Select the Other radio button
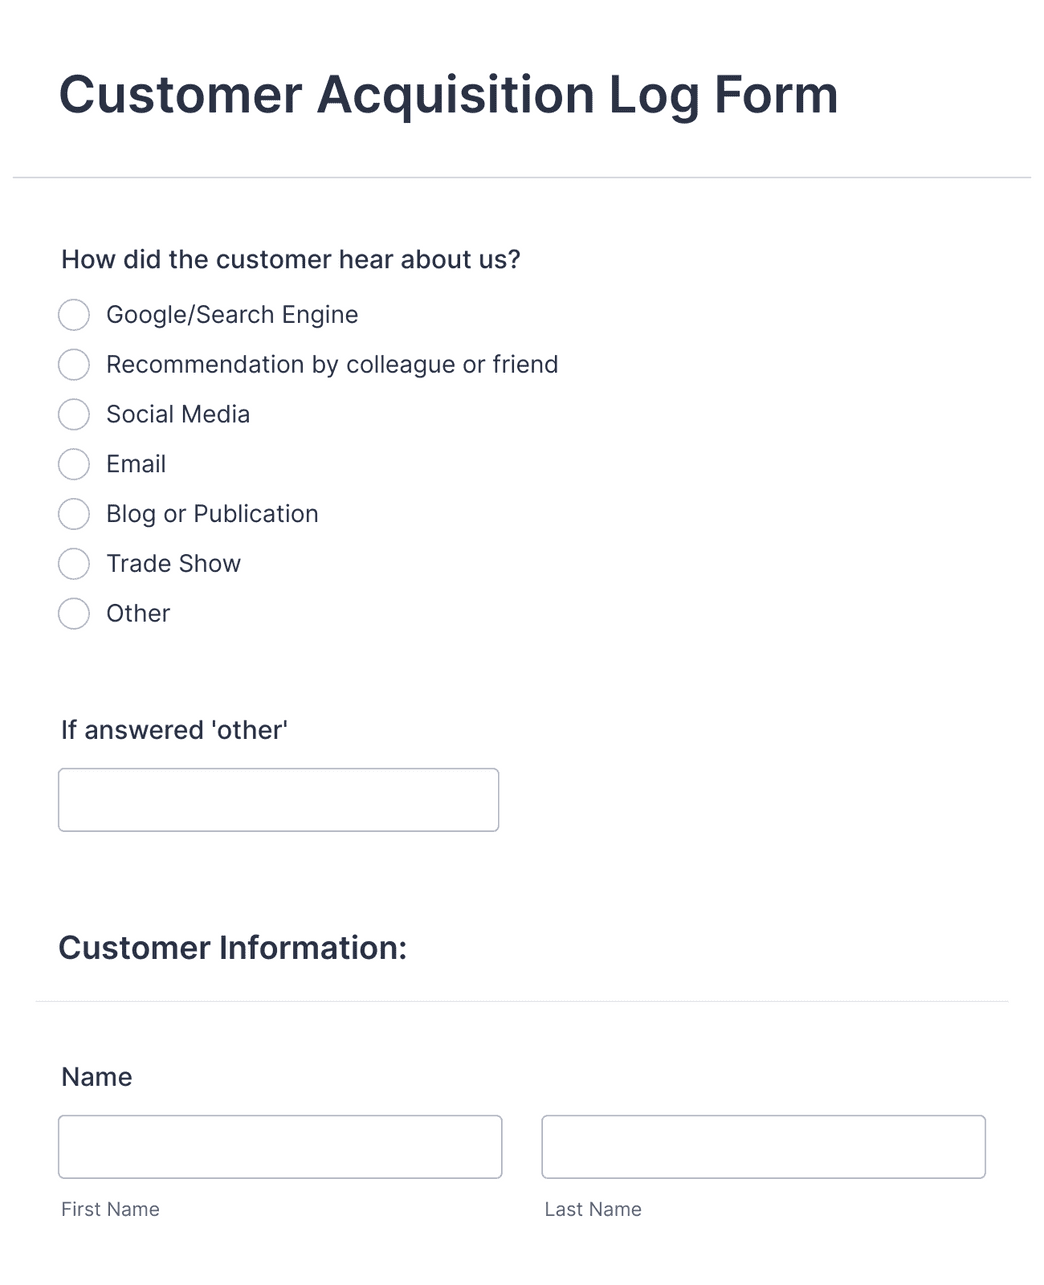The image size is (1044, 1285). [x=74, y=614]
